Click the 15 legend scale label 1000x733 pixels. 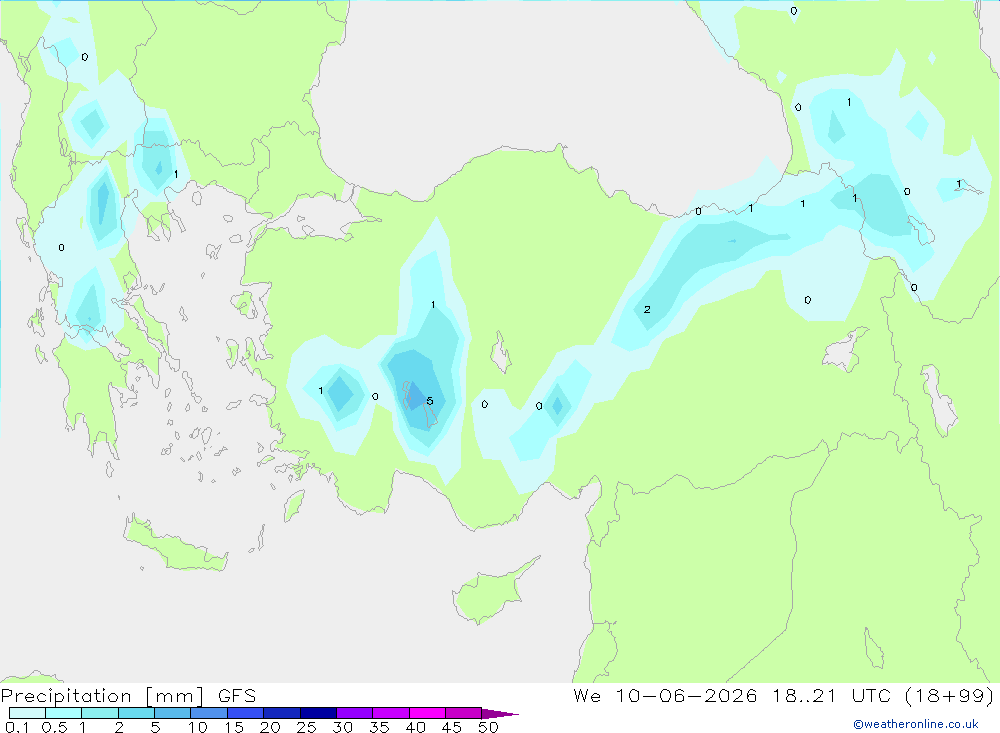(x=234, y=727)
